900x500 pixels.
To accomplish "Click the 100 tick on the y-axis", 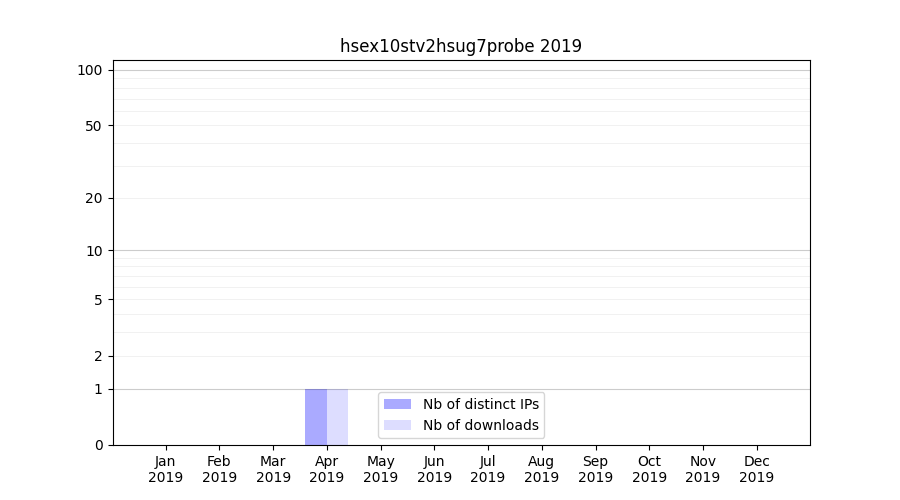I will point(90,70).
